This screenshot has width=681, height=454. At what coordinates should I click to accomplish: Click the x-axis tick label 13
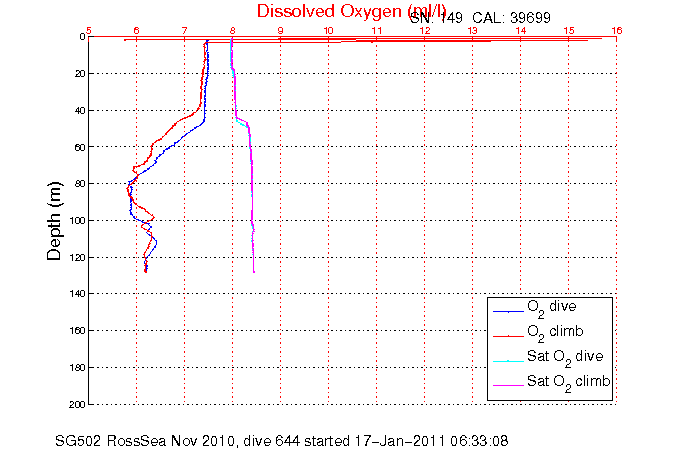(x=473, y=30)
